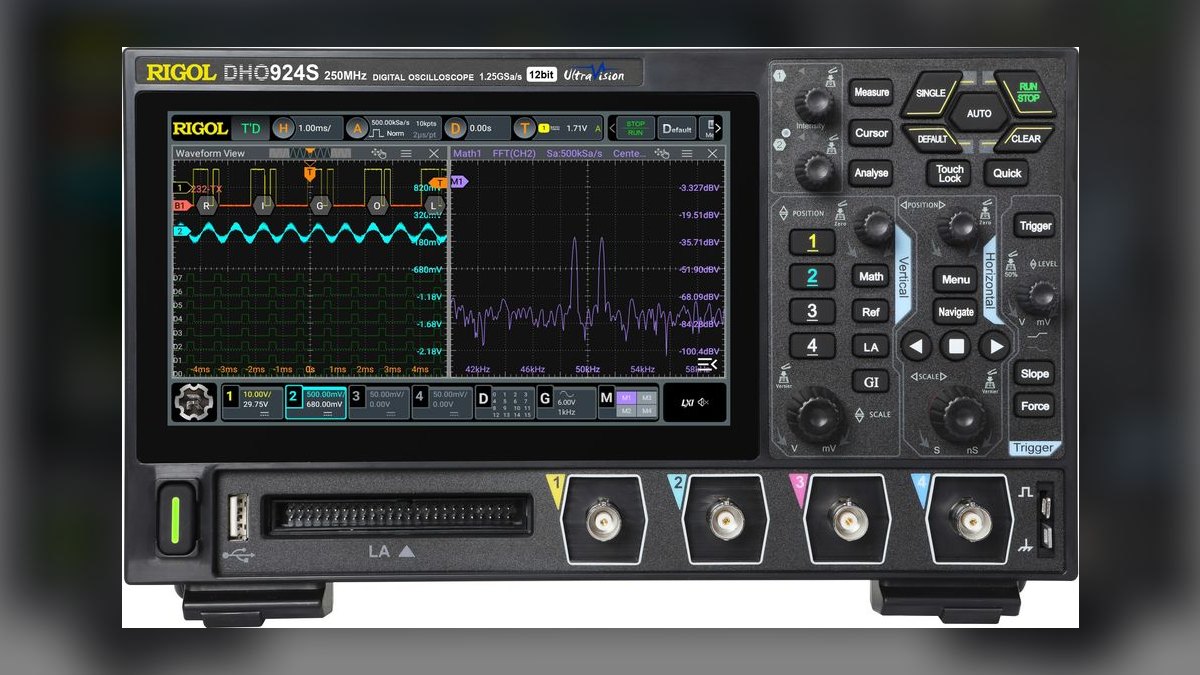
Task: Toggle the on-screen STOP RUN button
Action: pos(635,127)
